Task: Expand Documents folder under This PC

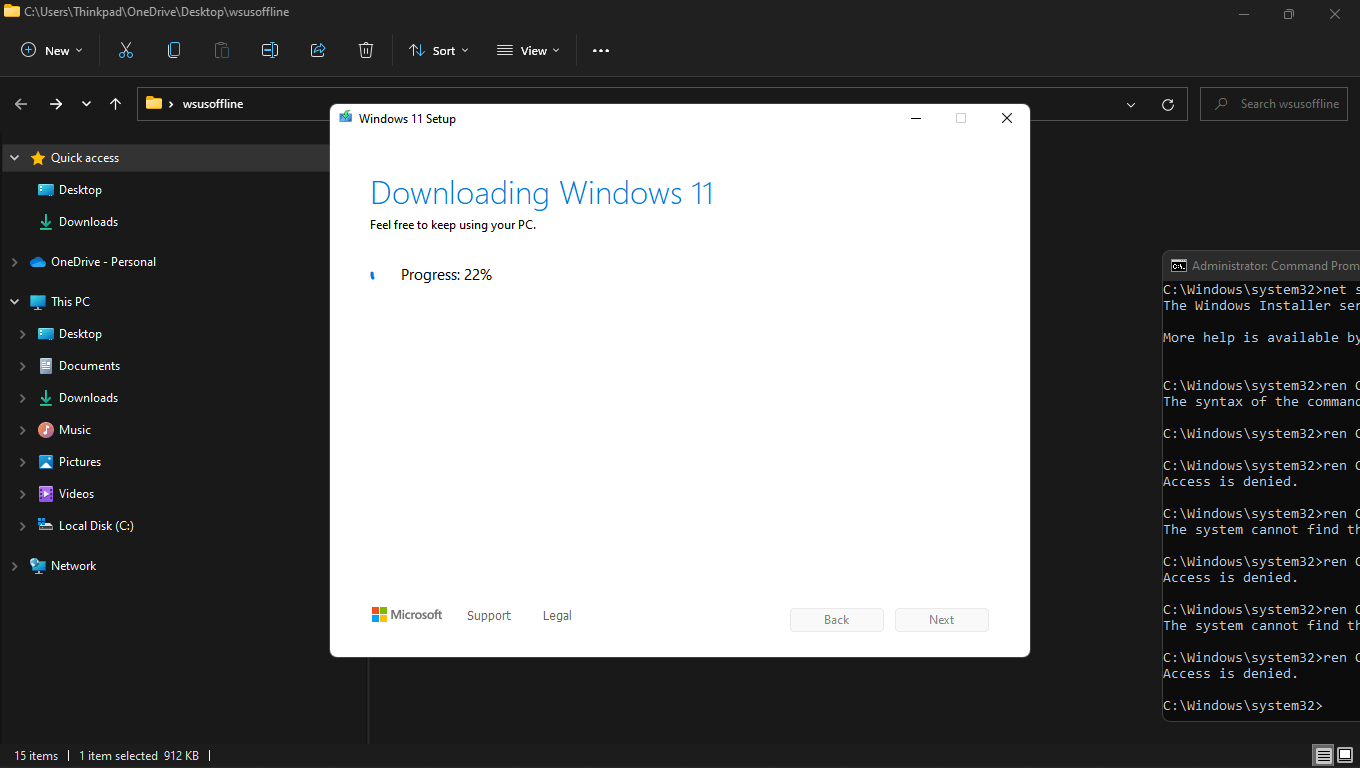Action: pyautogui.click(x=23, y=366)
